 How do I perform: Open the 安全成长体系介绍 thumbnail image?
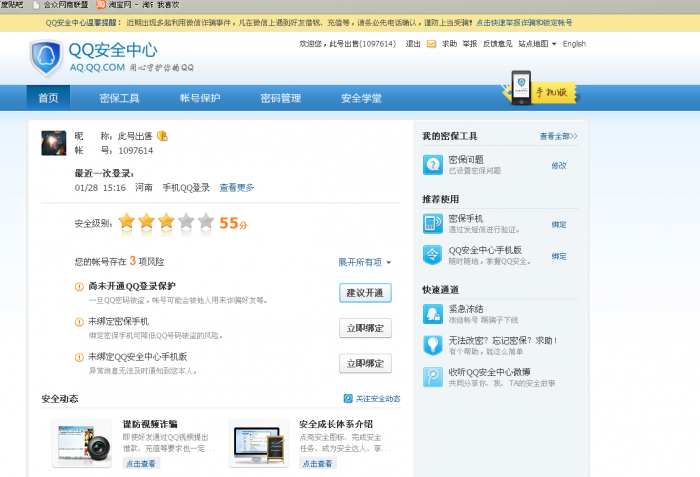[x=259, y=443]
